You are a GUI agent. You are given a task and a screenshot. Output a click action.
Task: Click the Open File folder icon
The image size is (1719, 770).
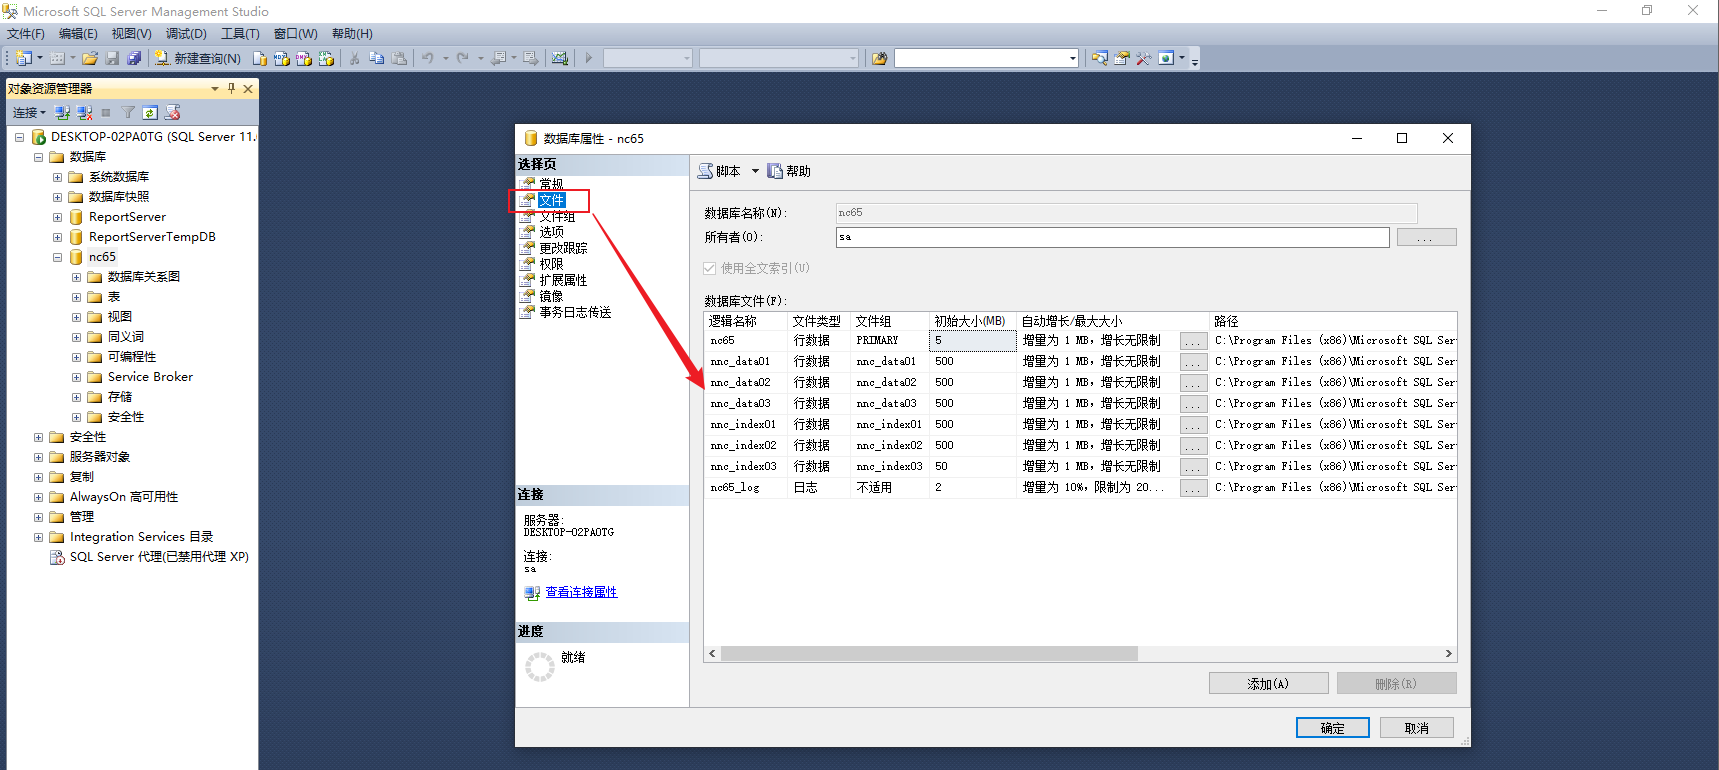tap(90, 58)
